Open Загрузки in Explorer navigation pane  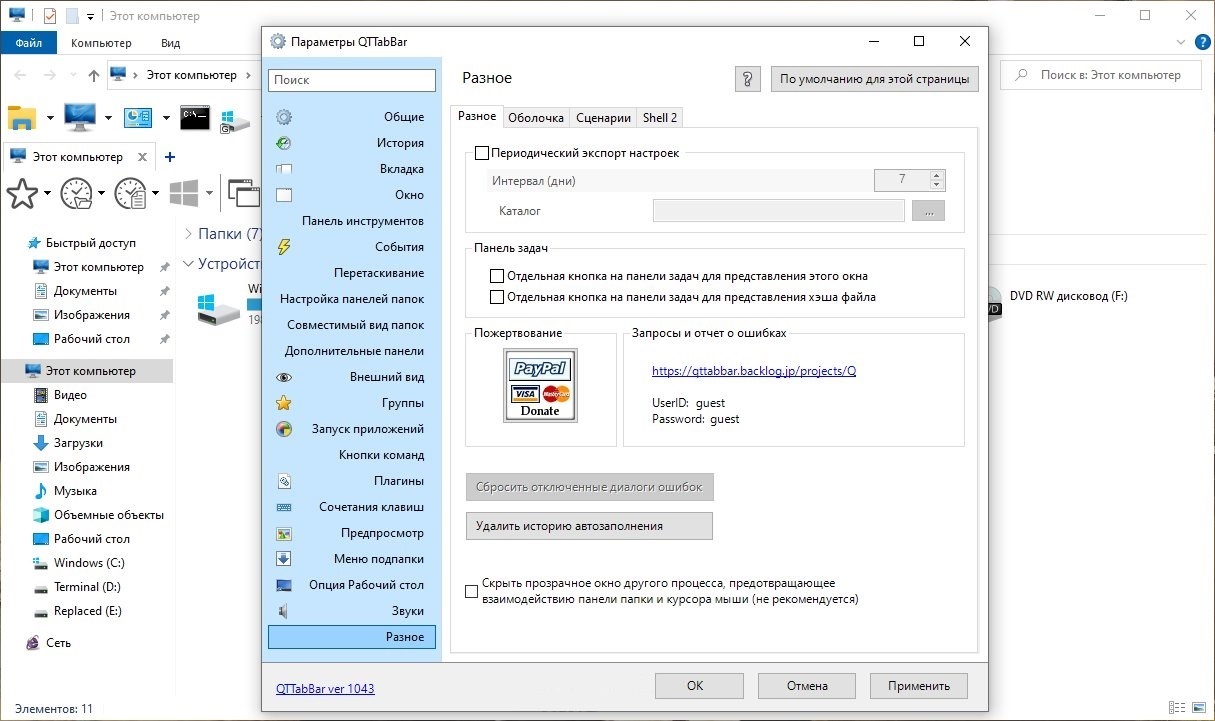78,443
